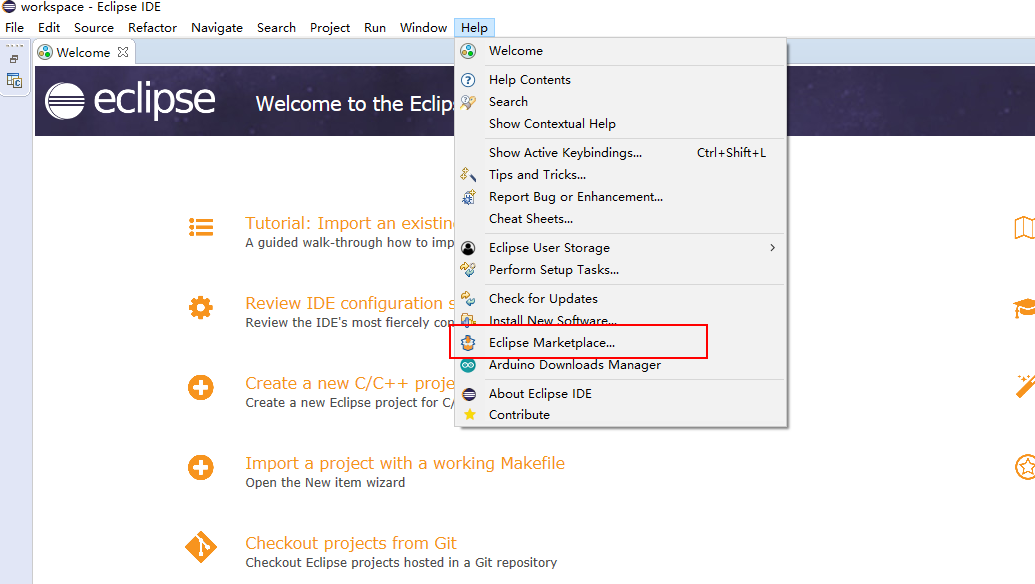Click the orange list icon beside Tutorial
The height and width of the screenshot is (584, 1035).
[x=201, y=227]
